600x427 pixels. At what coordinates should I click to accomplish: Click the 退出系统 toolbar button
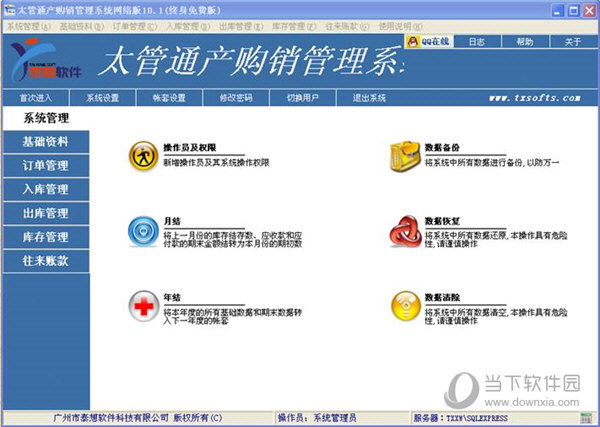(369, 98)
